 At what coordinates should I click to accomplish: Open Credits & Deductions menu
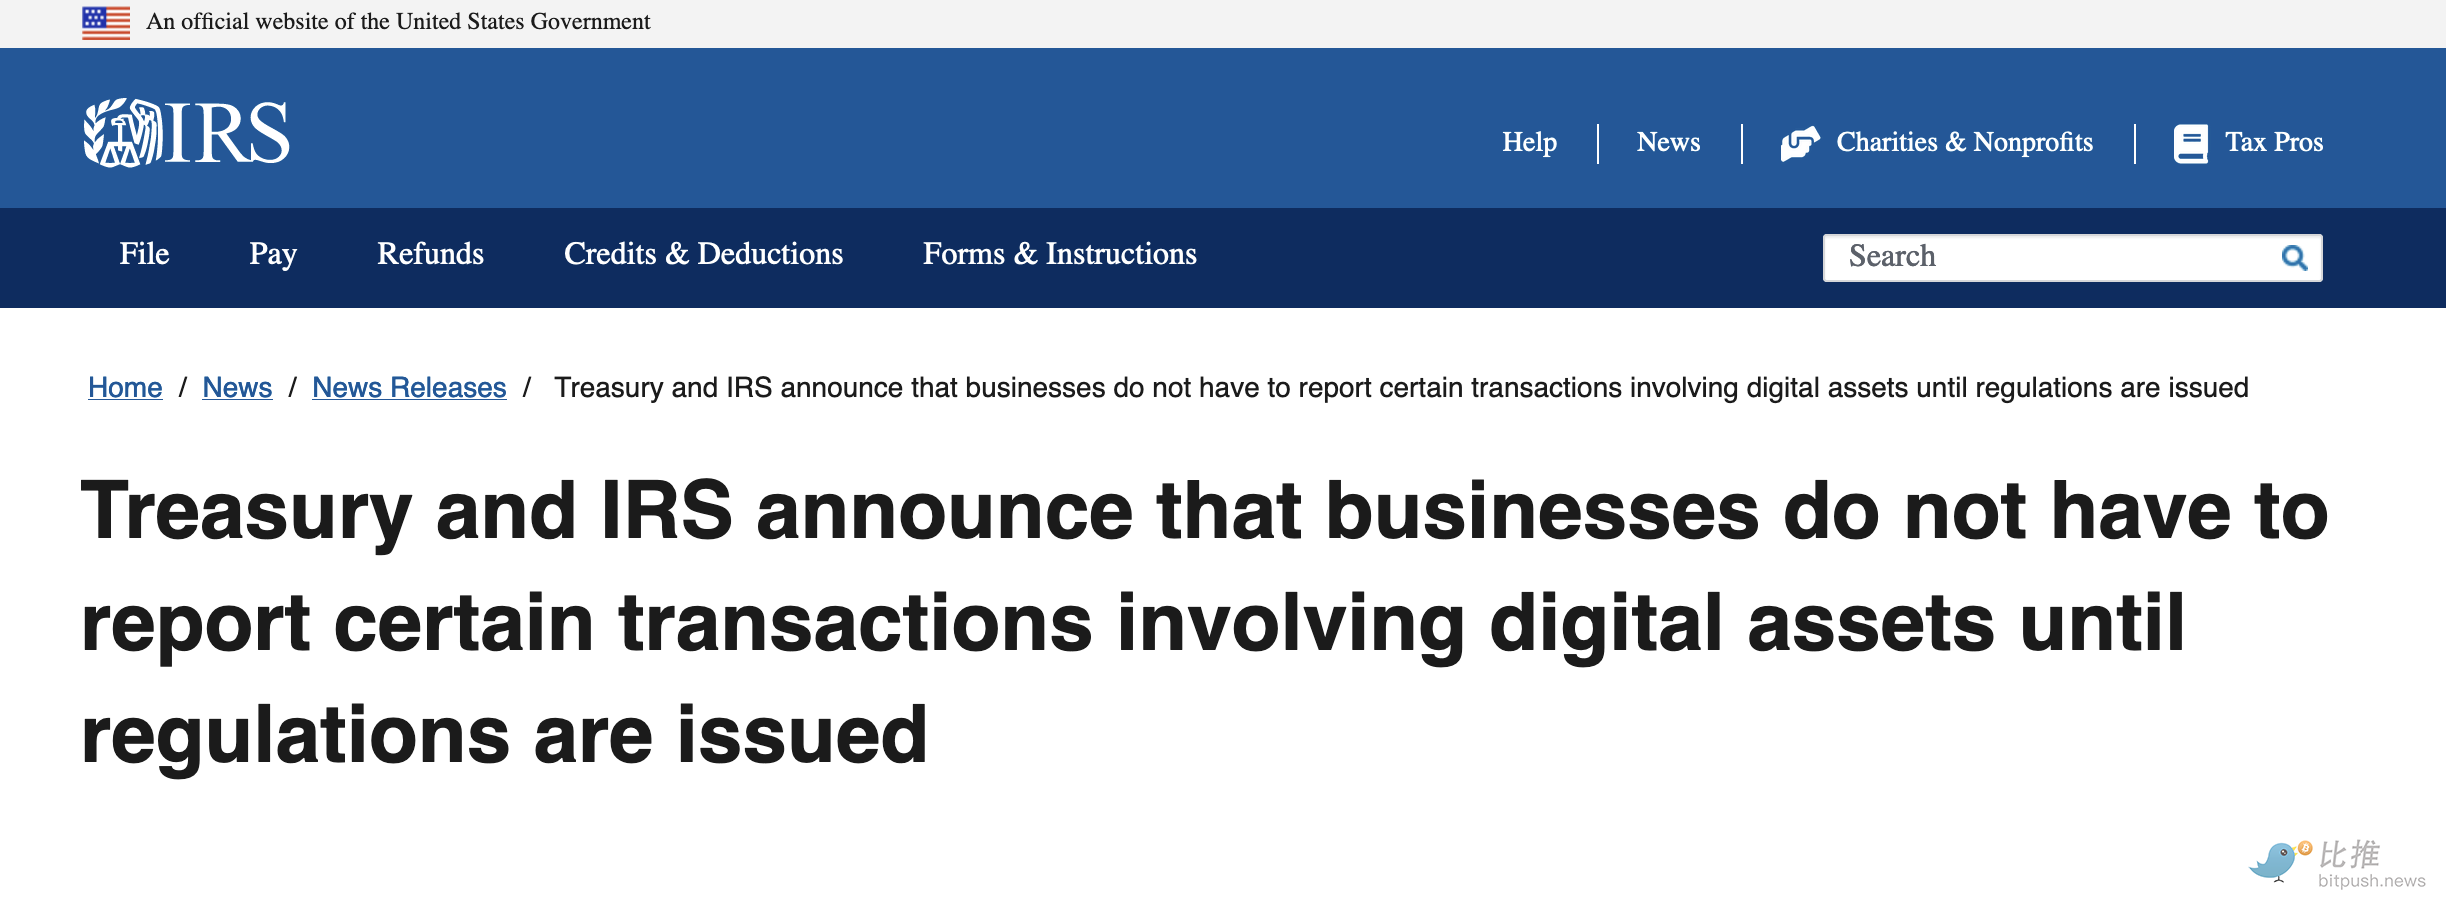(x=703, y=254)
